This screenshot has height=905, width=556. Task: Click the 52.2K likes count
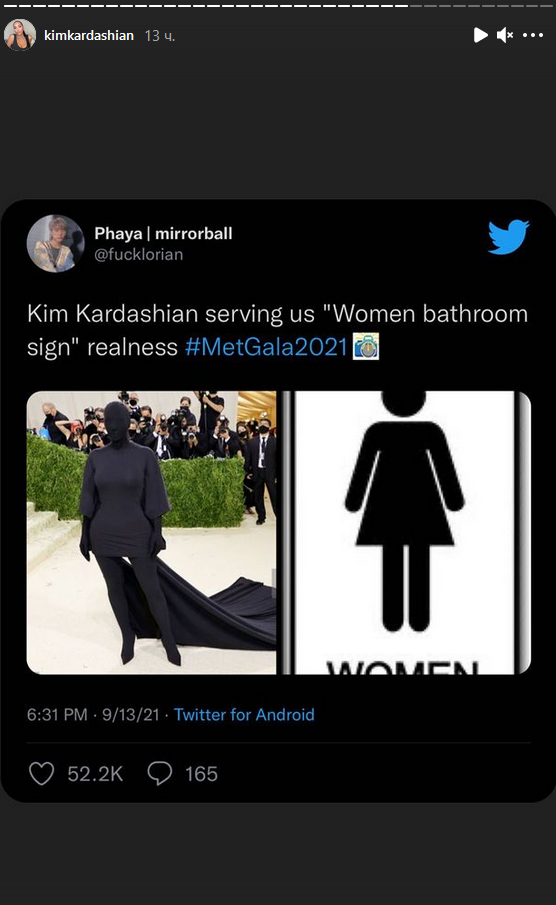[x=95, y=774]
